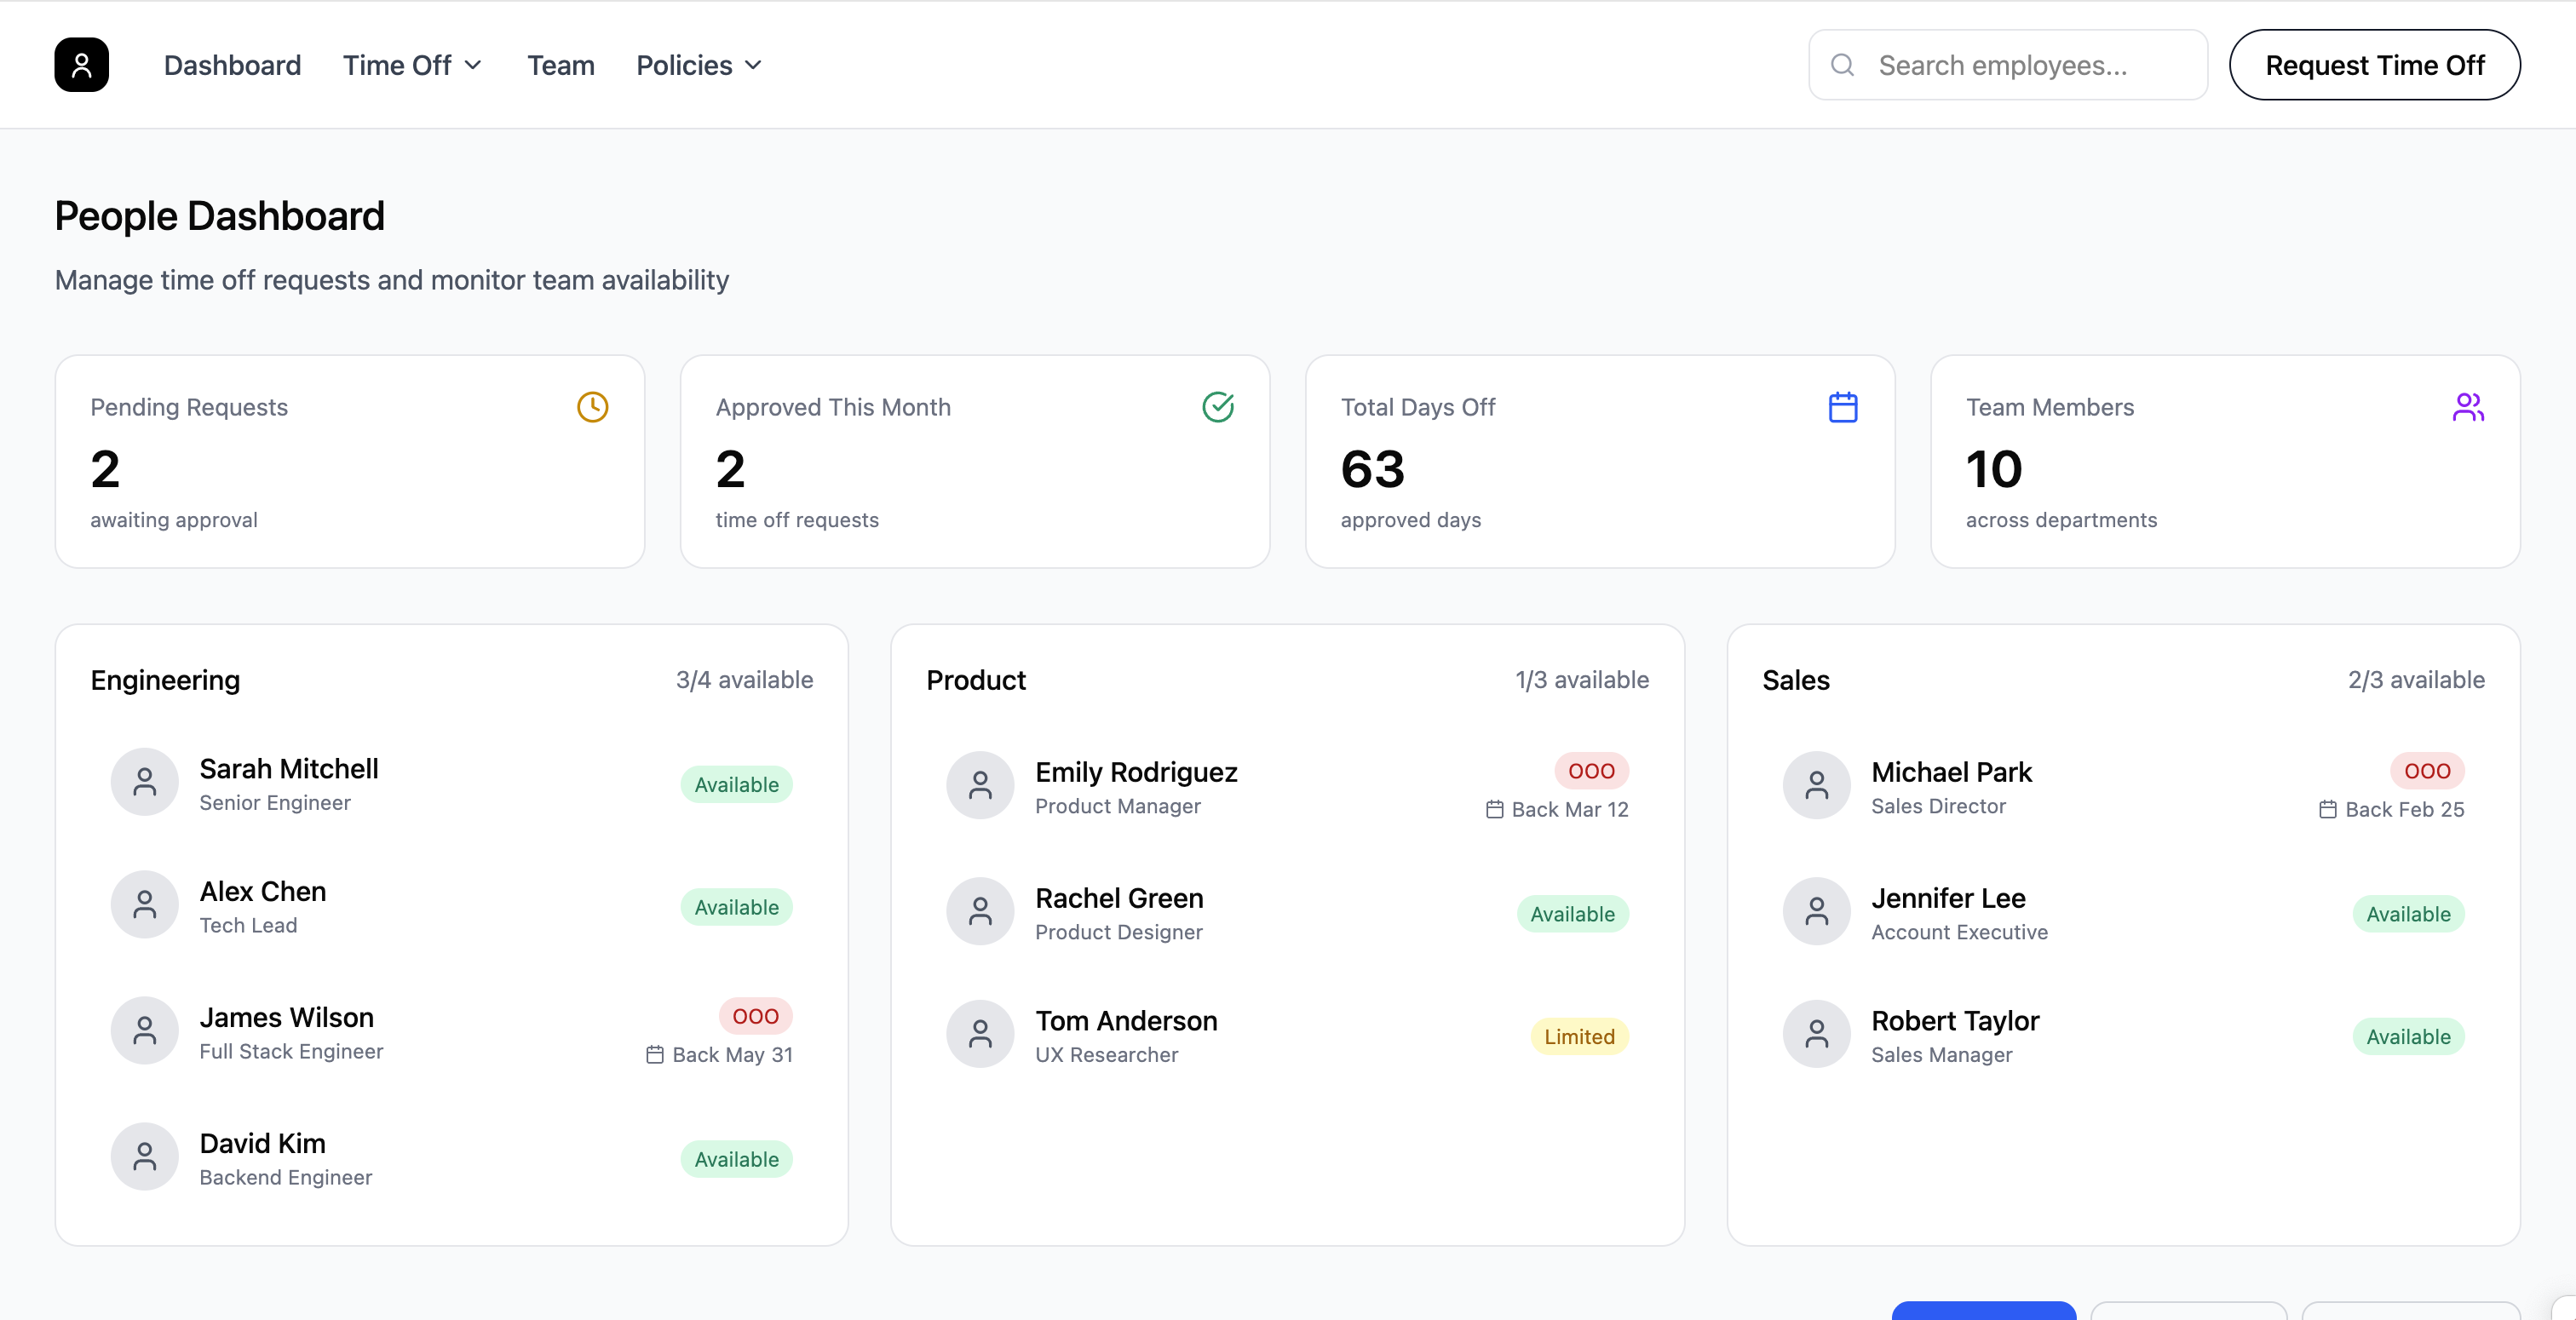This screenshot has width=2576, height=1320.
Task: Click David Kim's profile avatar
Action: pyautogui.click(x=145, y=1156)
